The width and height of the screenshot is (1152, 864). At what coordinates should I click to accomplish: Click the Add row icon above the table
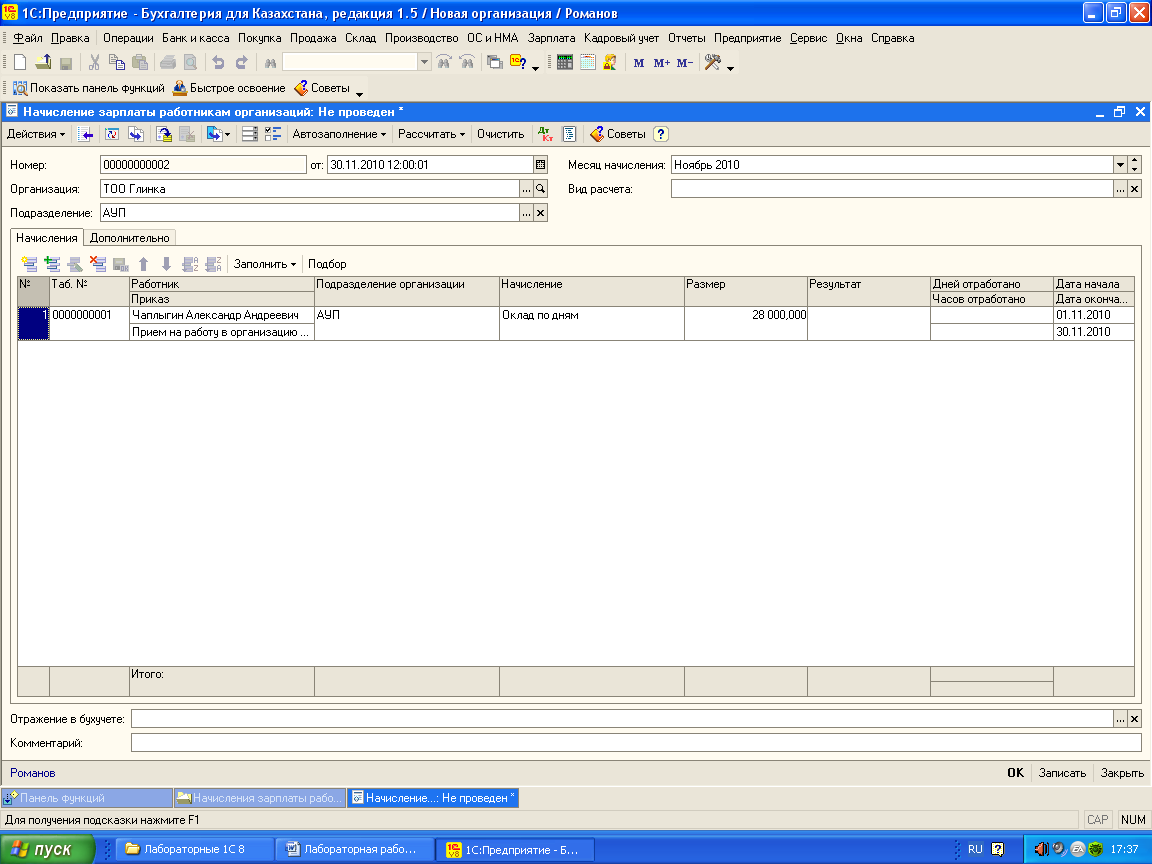pos(29,264)
